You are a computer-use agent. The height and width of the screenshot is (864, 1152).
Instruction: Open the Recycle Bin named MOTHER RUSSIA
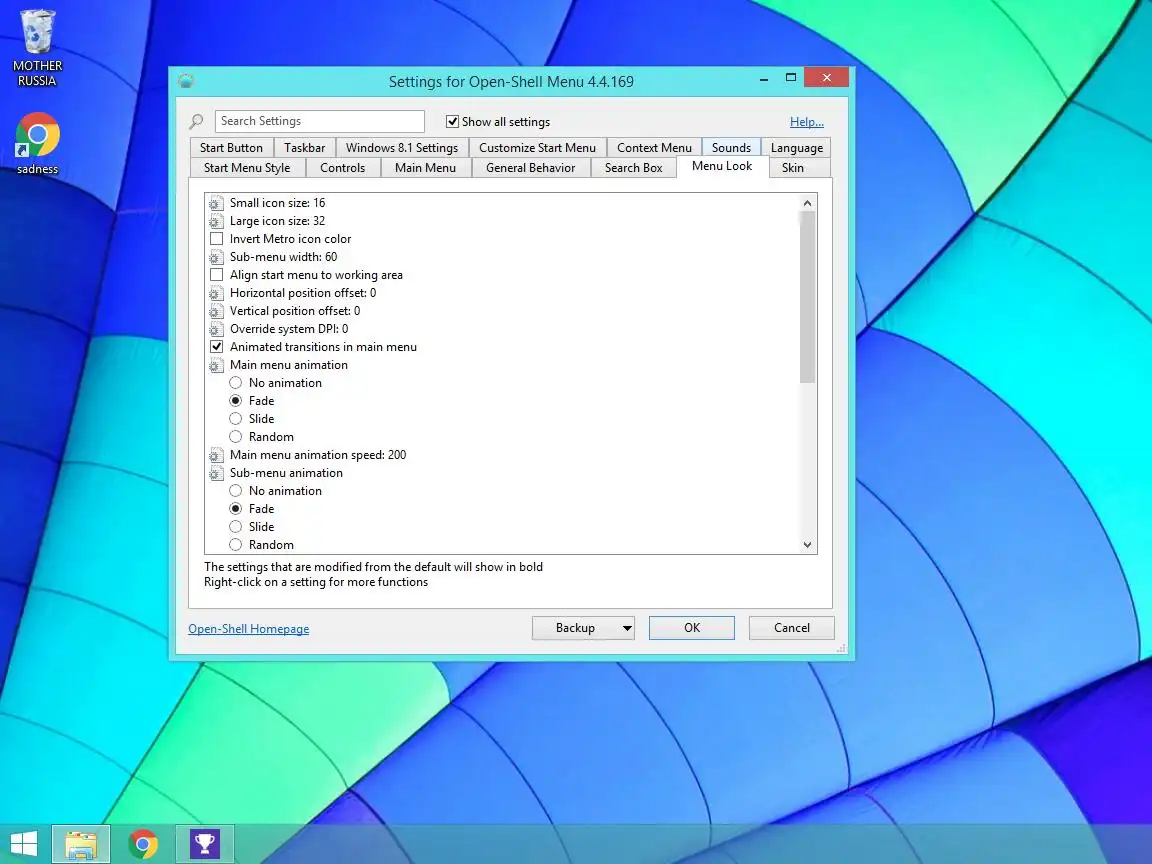(x=37, y=47)
